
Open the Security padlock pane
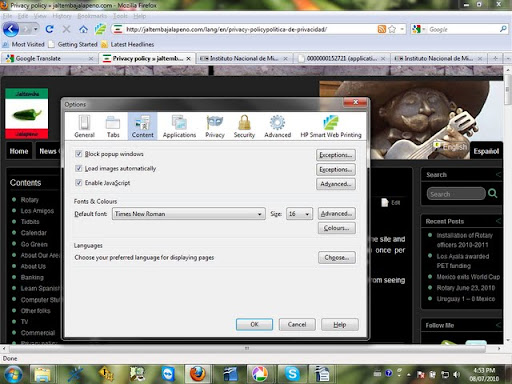pos(244,126)
